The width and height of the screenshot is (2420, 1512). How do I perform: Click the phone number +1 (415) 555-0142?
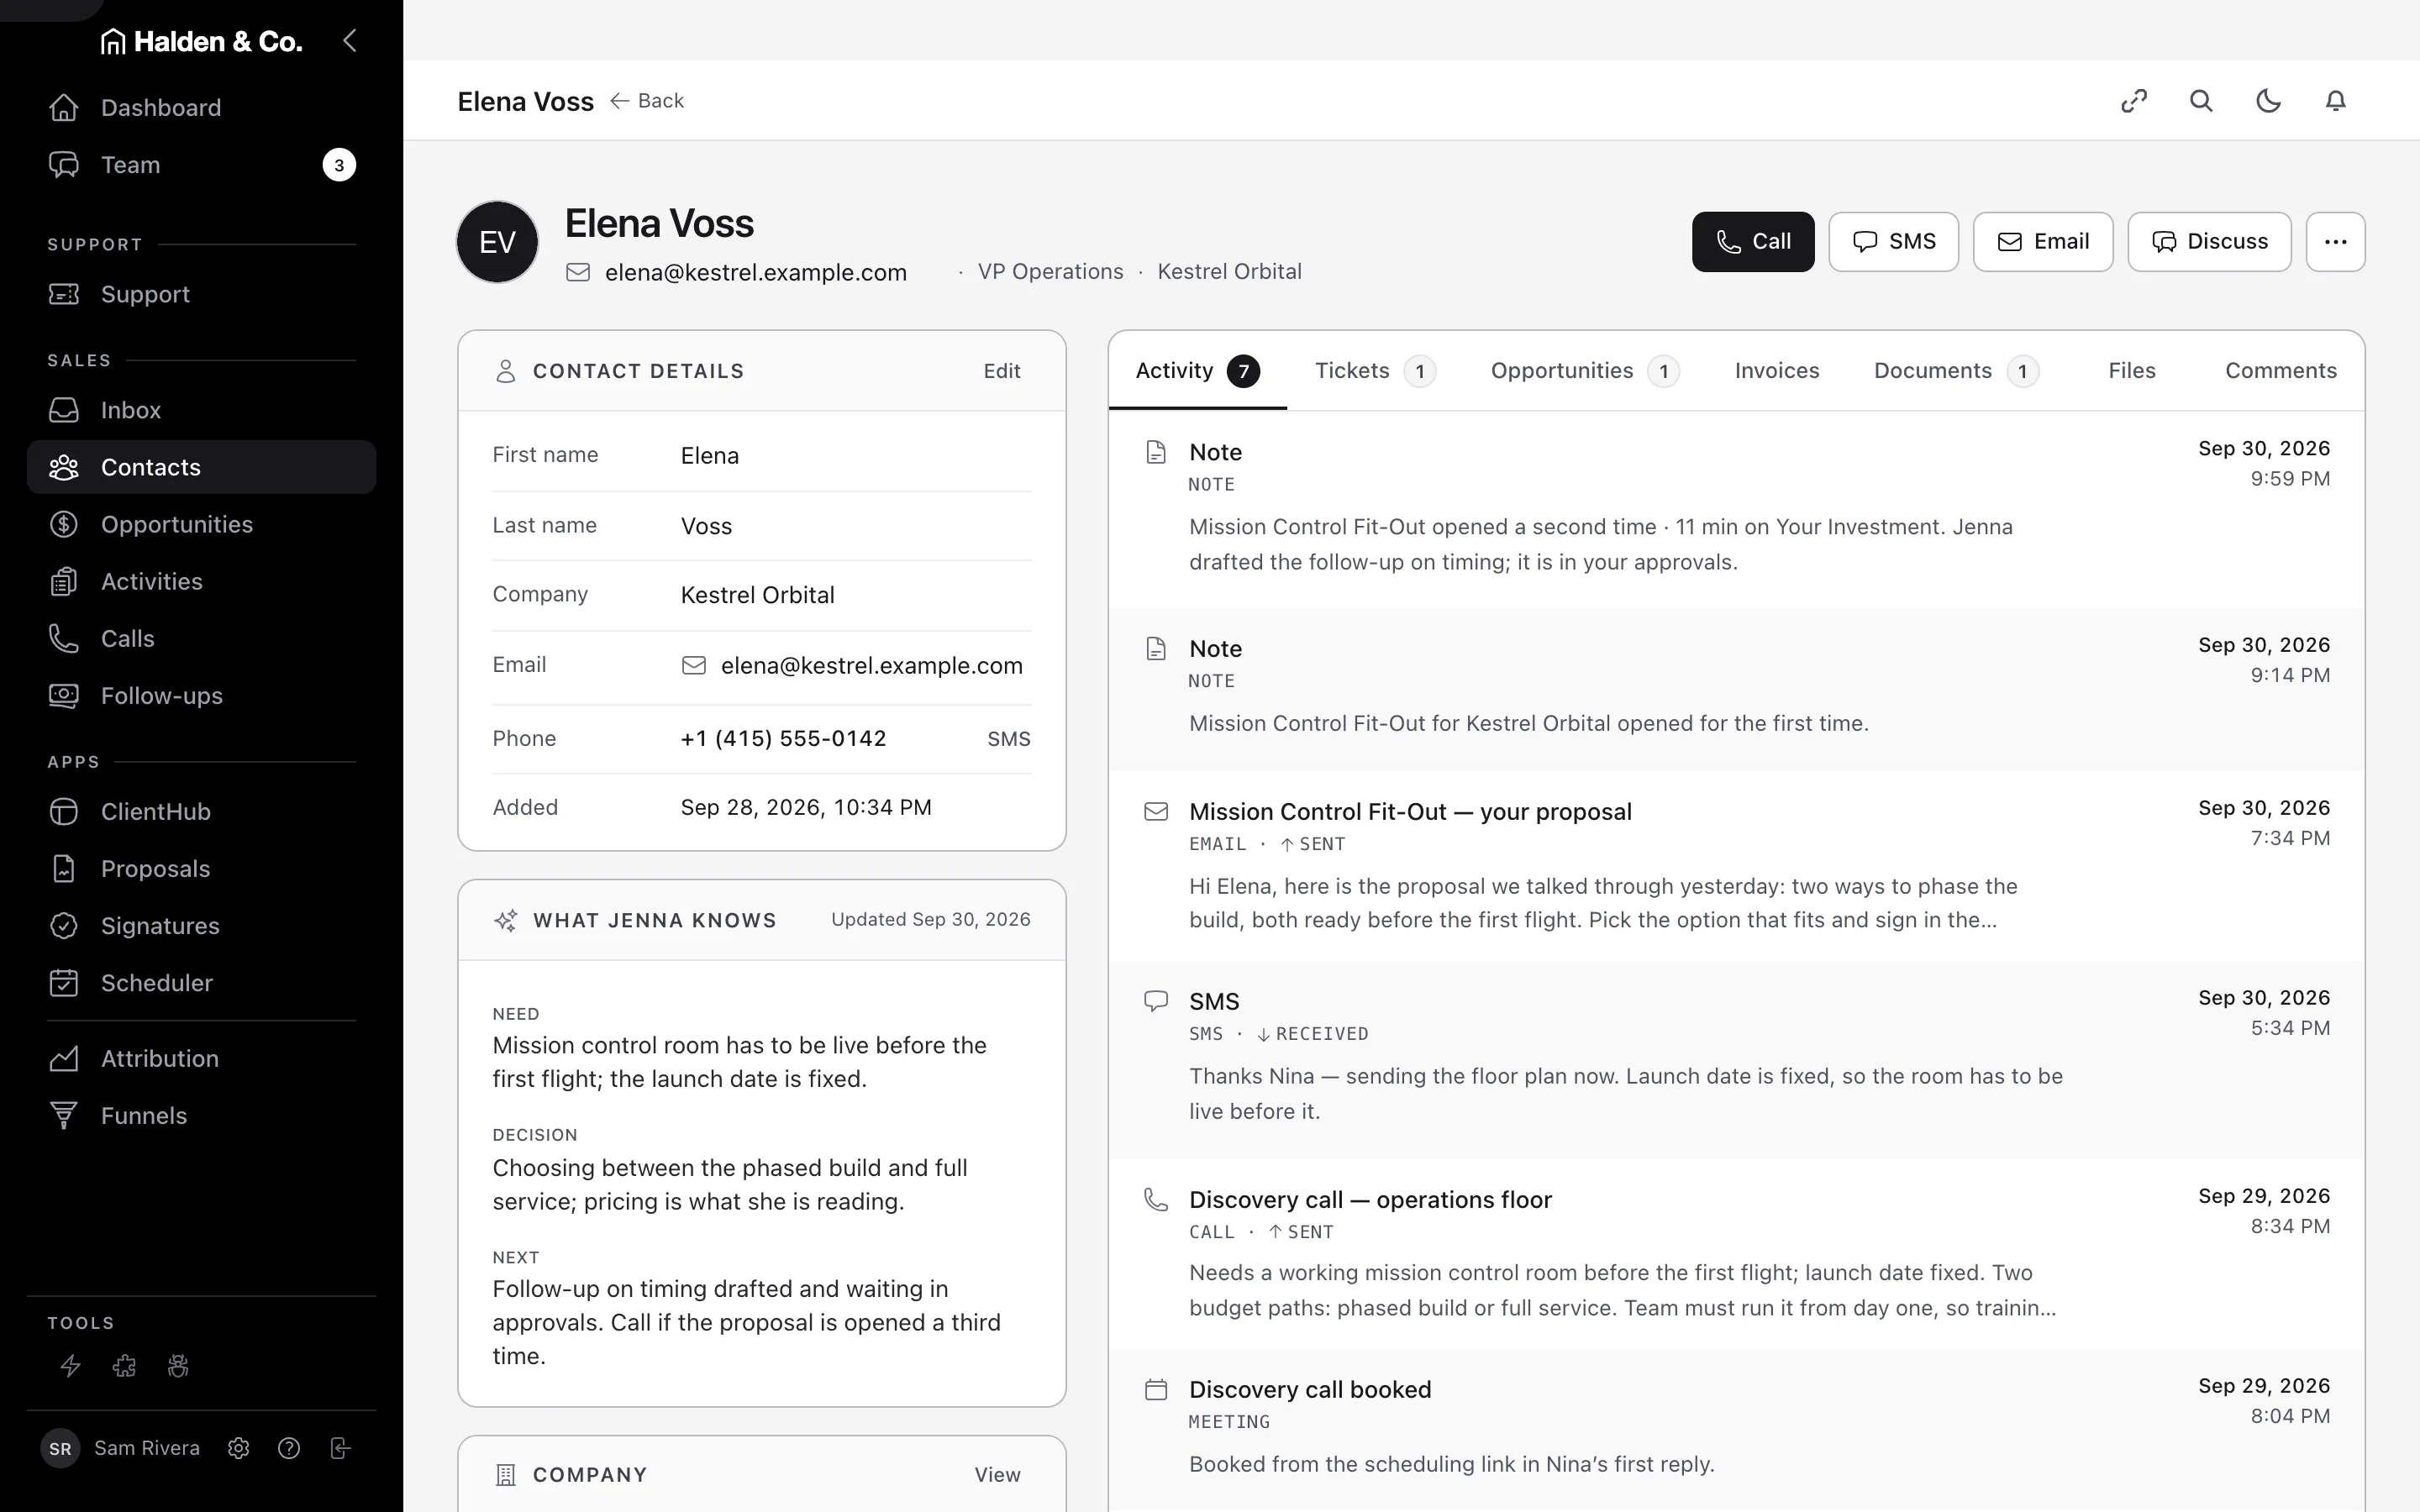coord(783,739)
